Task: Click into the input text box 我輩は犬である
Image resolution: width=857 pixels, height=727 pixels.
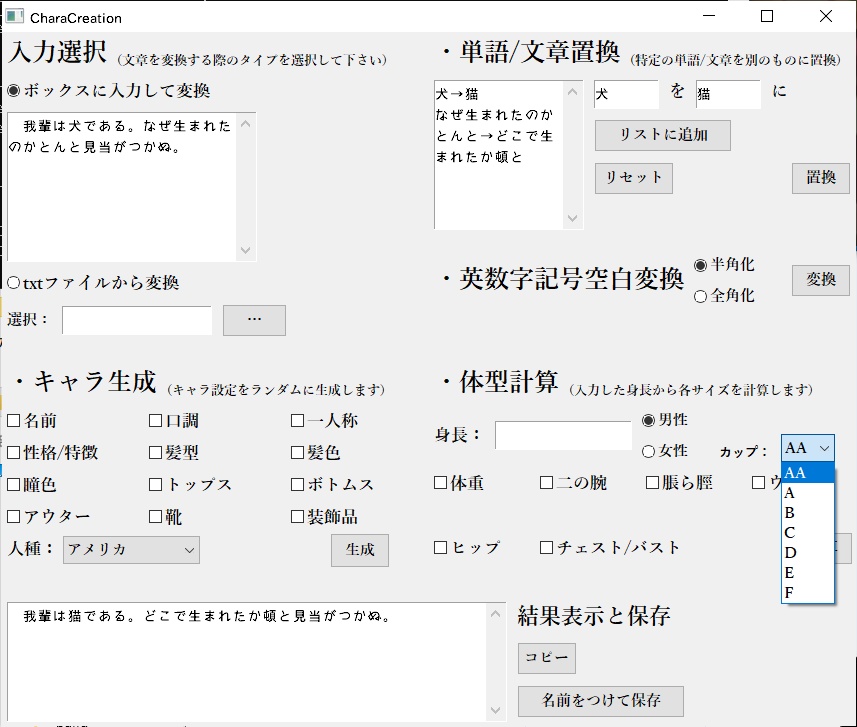Action: click(x=122, y=187)
